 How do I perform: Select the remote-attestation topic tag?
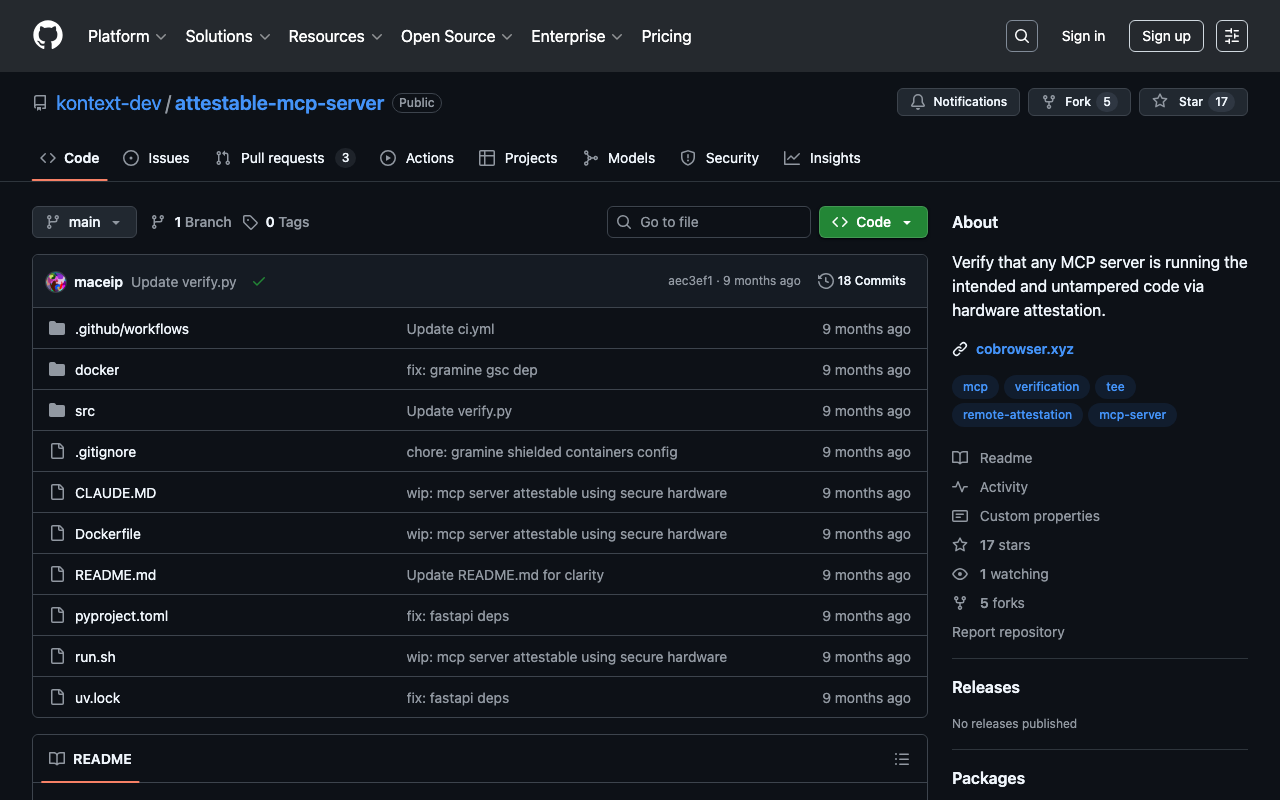click(1017, 415)
